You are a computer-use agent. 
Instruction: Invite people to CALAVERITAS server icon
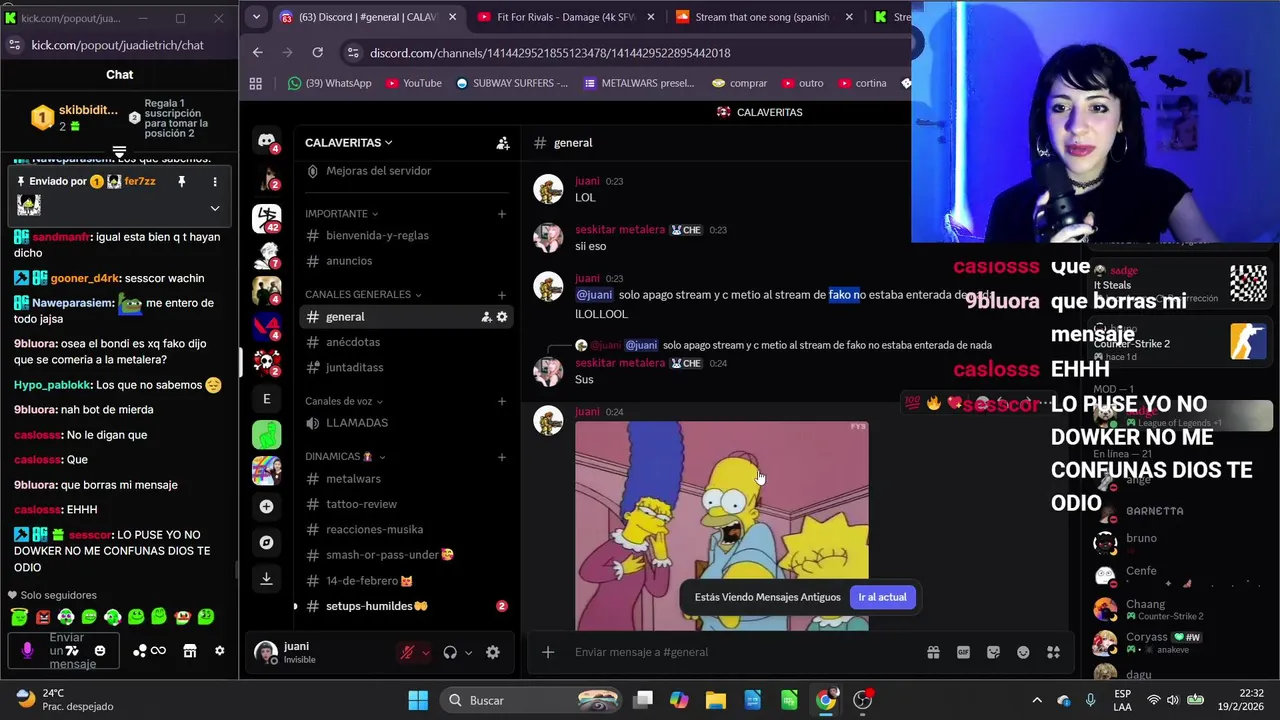503,143
